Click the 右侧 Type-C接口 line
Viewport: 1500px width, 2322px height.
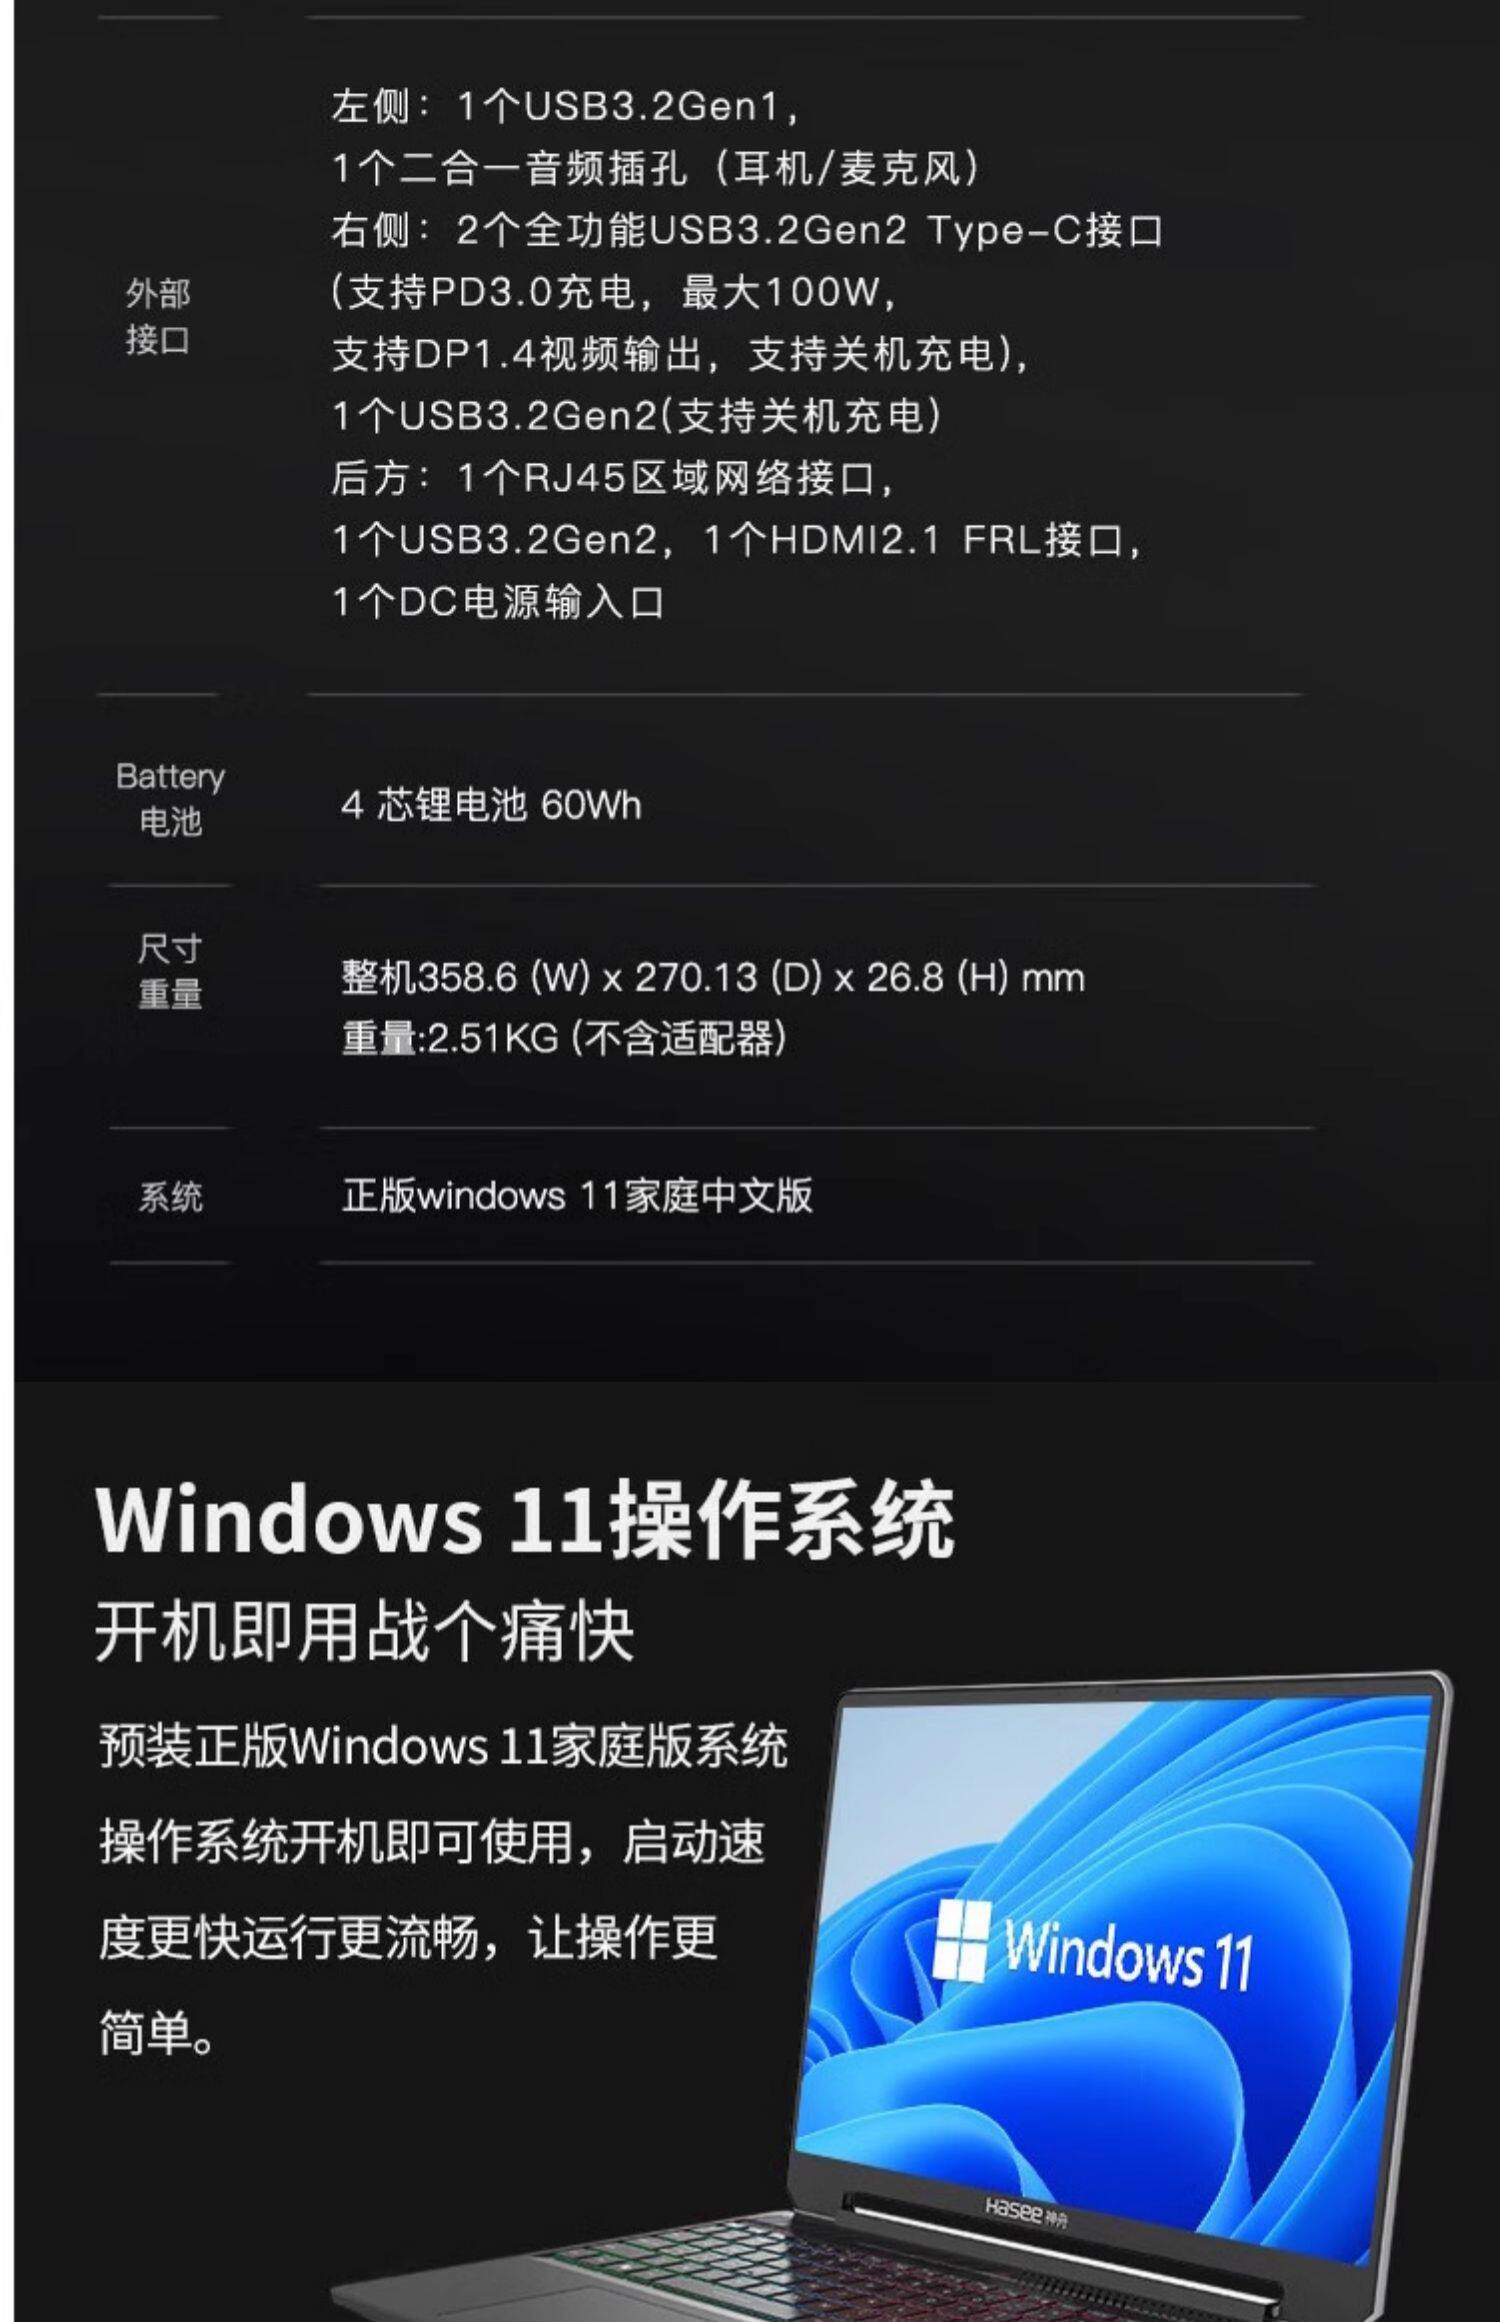(747, 230)
